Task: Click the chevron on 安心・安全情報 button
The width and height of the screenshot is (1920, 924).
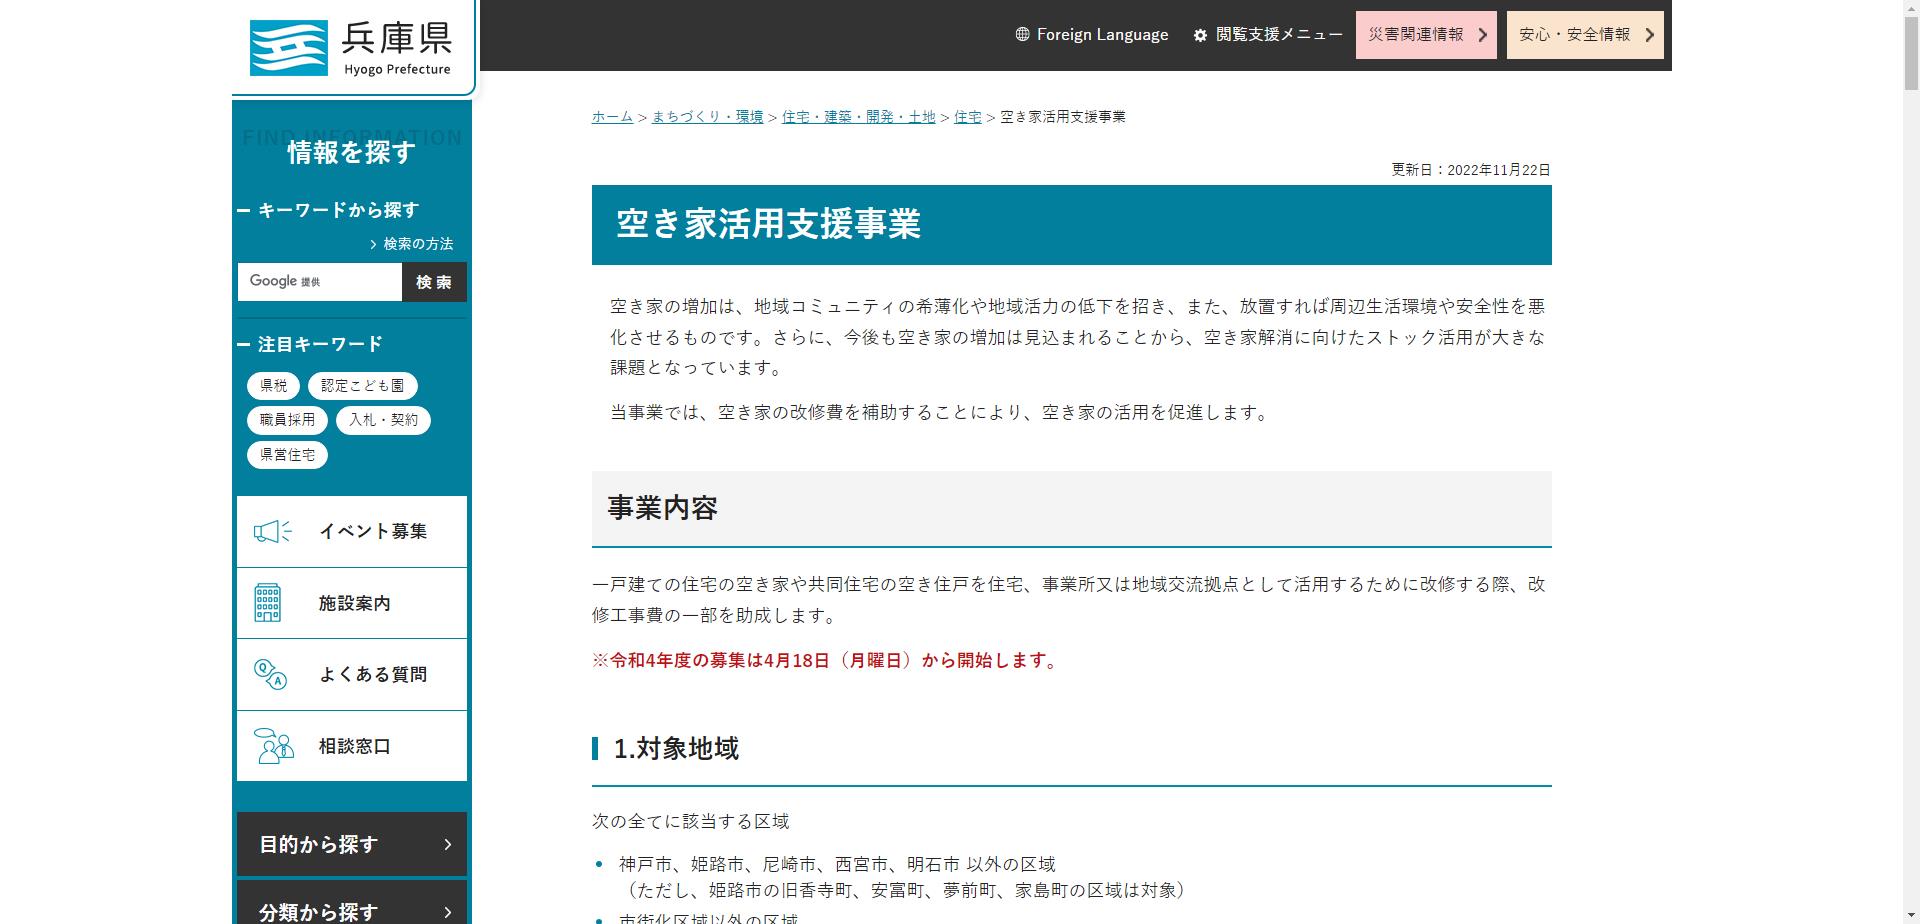Action: click(x=1649, y=35)
